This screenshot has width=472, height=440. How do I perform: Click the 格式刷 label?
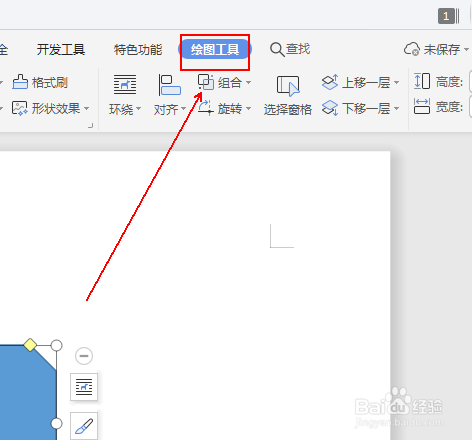(50, 82)
